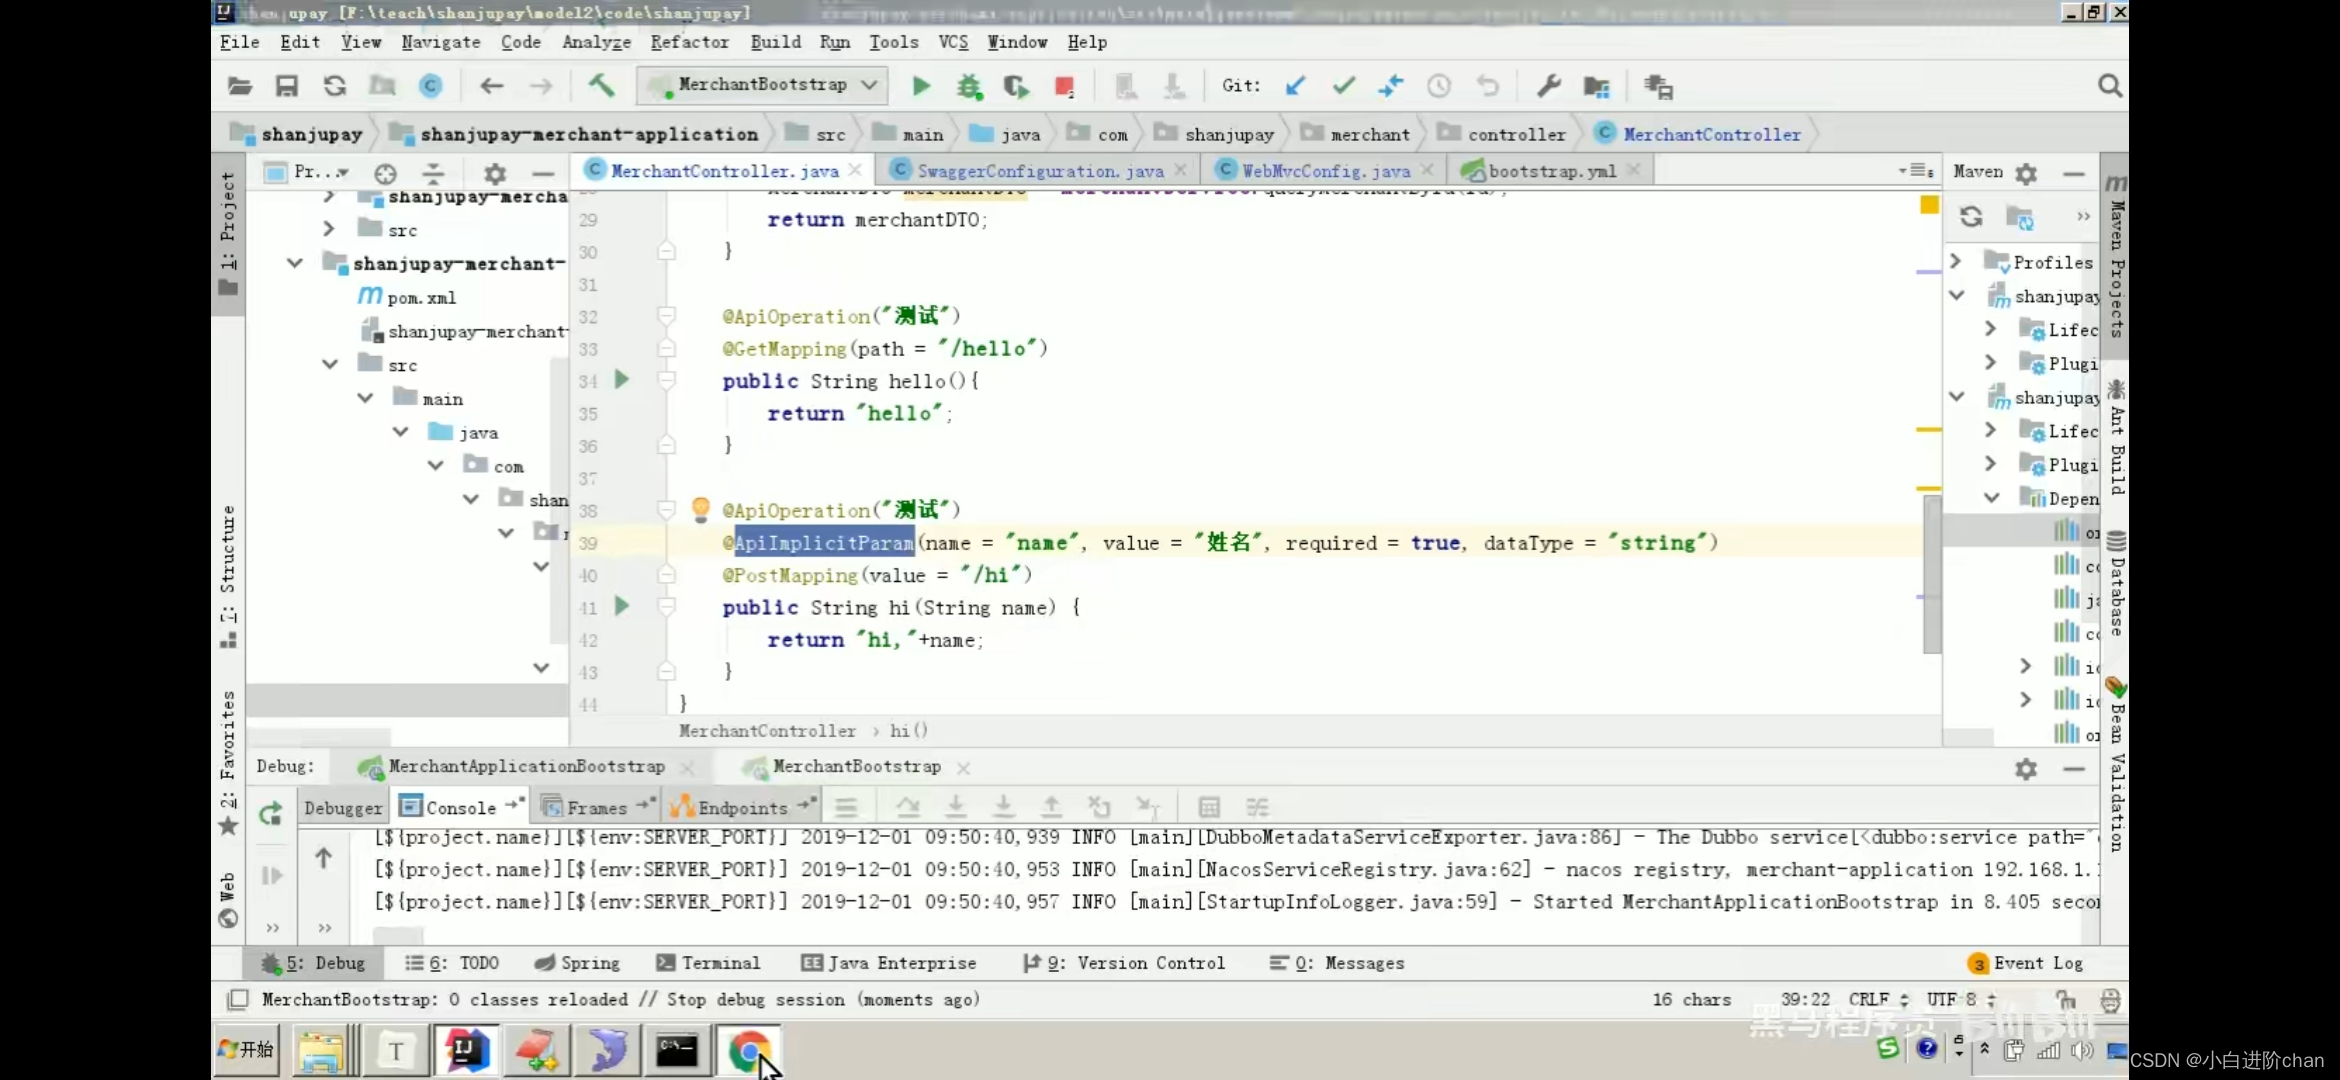Open the Navigate menu
2340x1080 pixels.
coord(441,42)
